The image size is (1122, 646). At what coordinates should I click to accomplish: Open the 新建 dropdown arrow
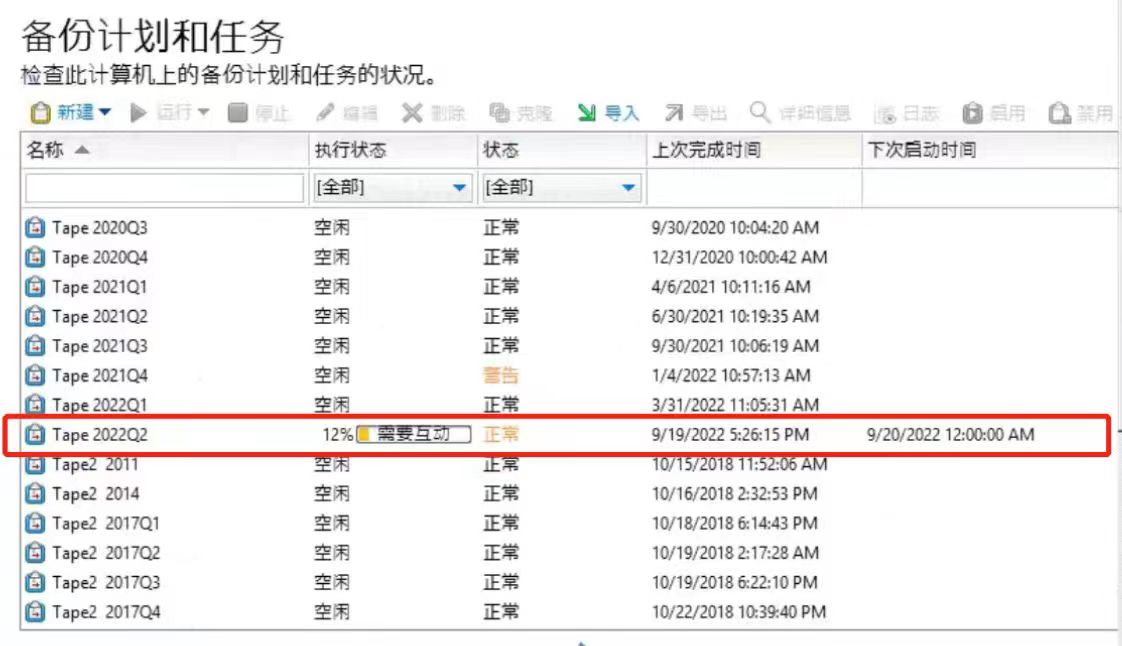pyautogui.click(x=104, y=112)
